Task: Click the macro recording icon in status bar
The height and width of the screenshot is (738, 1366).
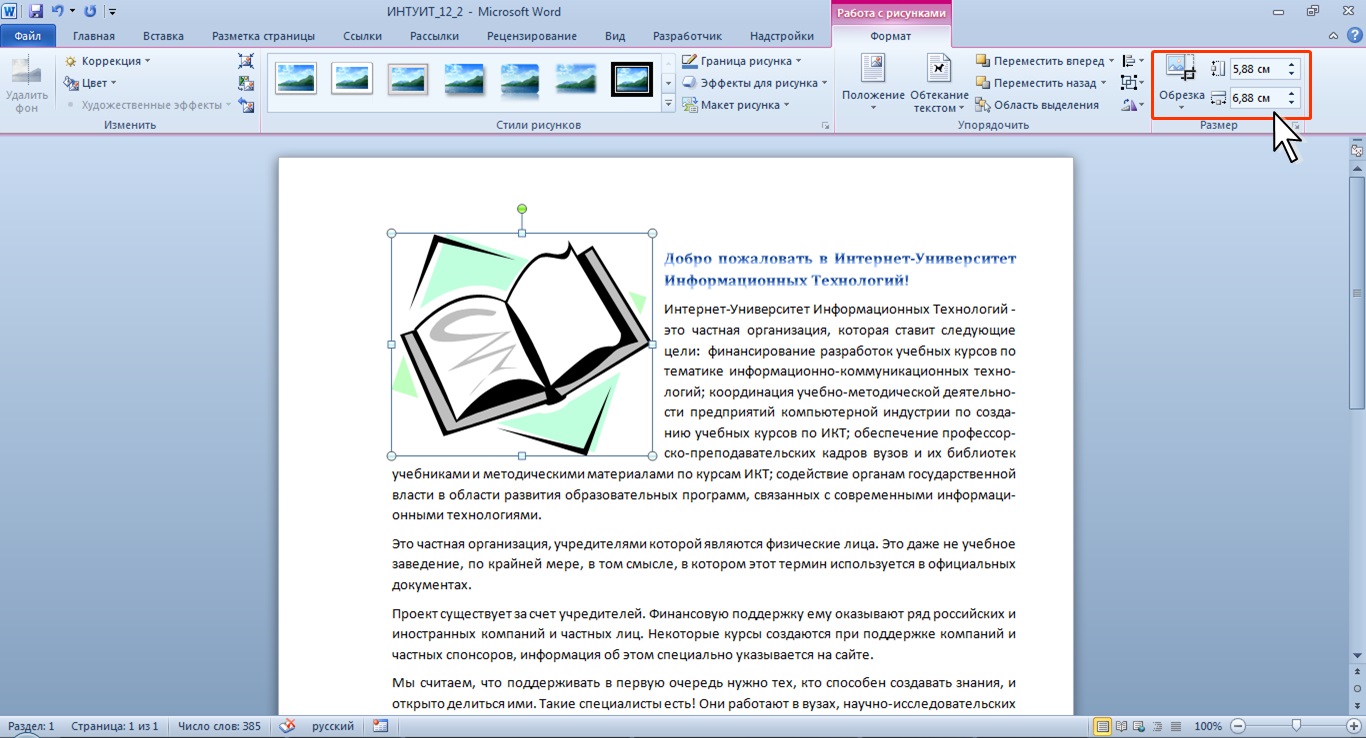Action: [x=380, y=726]
